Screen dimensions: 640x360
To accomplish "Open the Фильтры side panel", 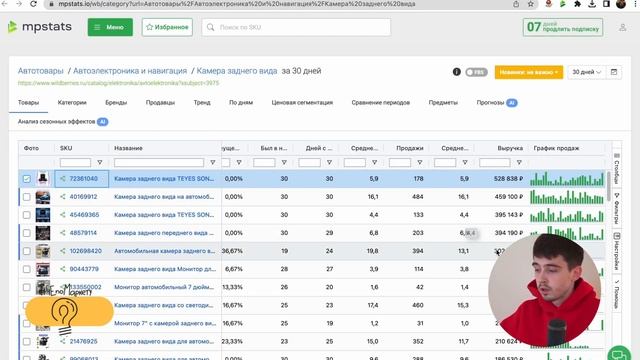I will click(x=617, y=208).
